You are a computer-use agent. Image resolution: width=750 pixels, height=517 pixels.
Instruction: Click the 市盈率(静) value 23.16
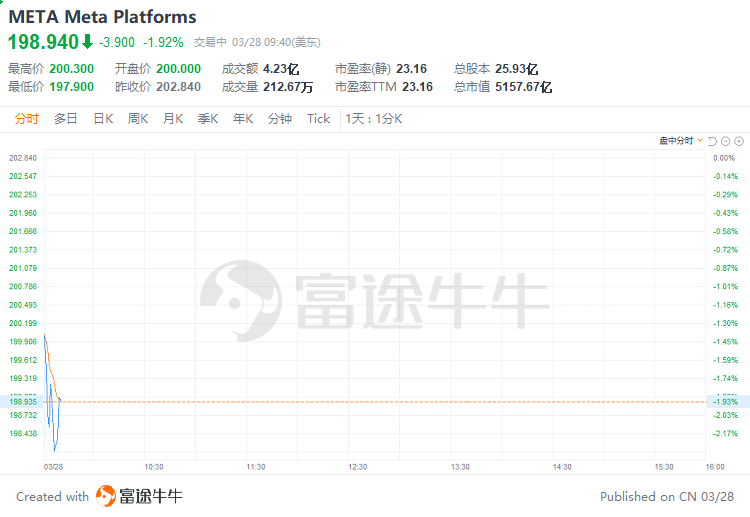pyautogui.click(x=411, y=69)
